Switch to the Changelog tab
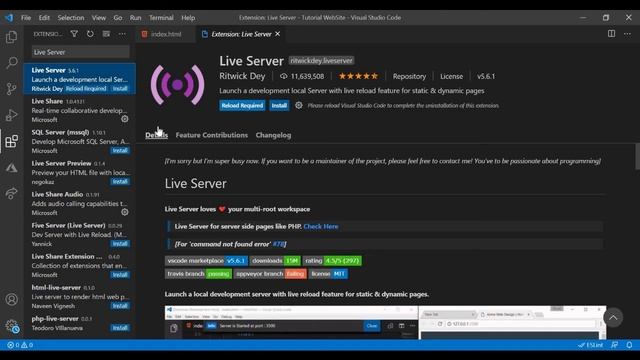Screen dimensions: 640x360 pyautogui.click(x=273, y=135)
